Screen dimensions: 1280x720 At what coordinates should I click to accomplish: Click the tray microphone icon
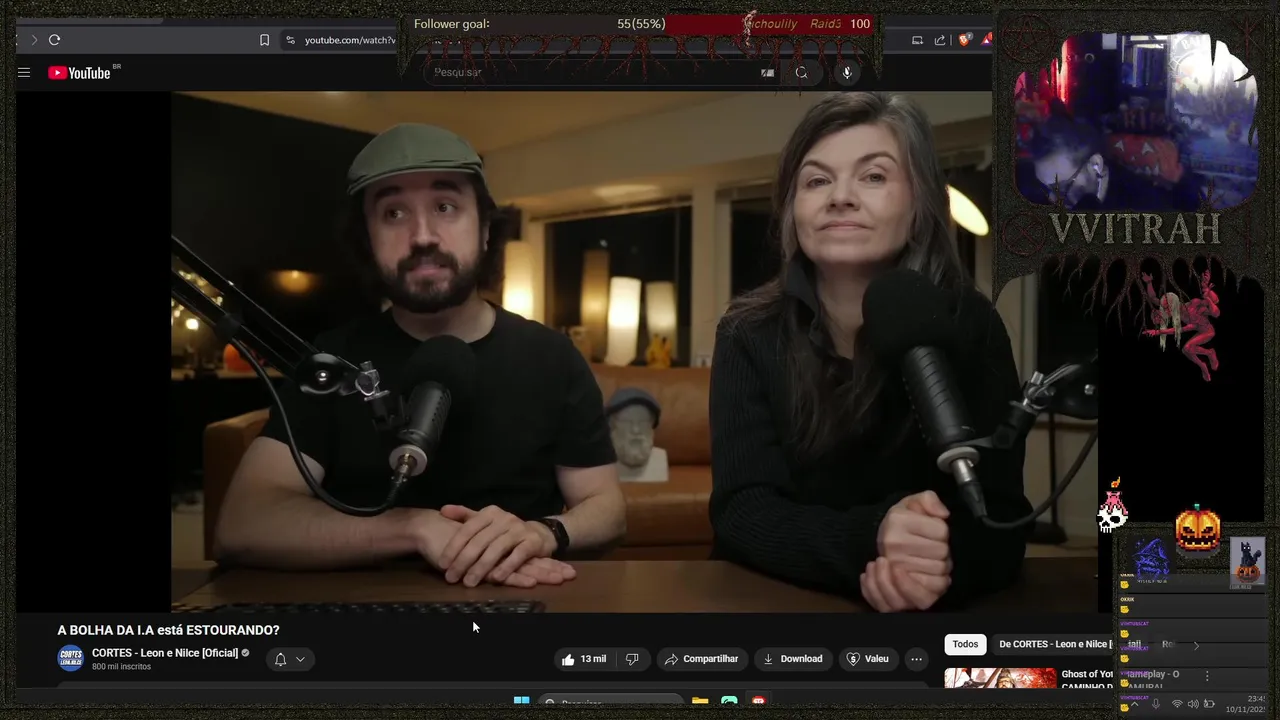coord(1156,704)
